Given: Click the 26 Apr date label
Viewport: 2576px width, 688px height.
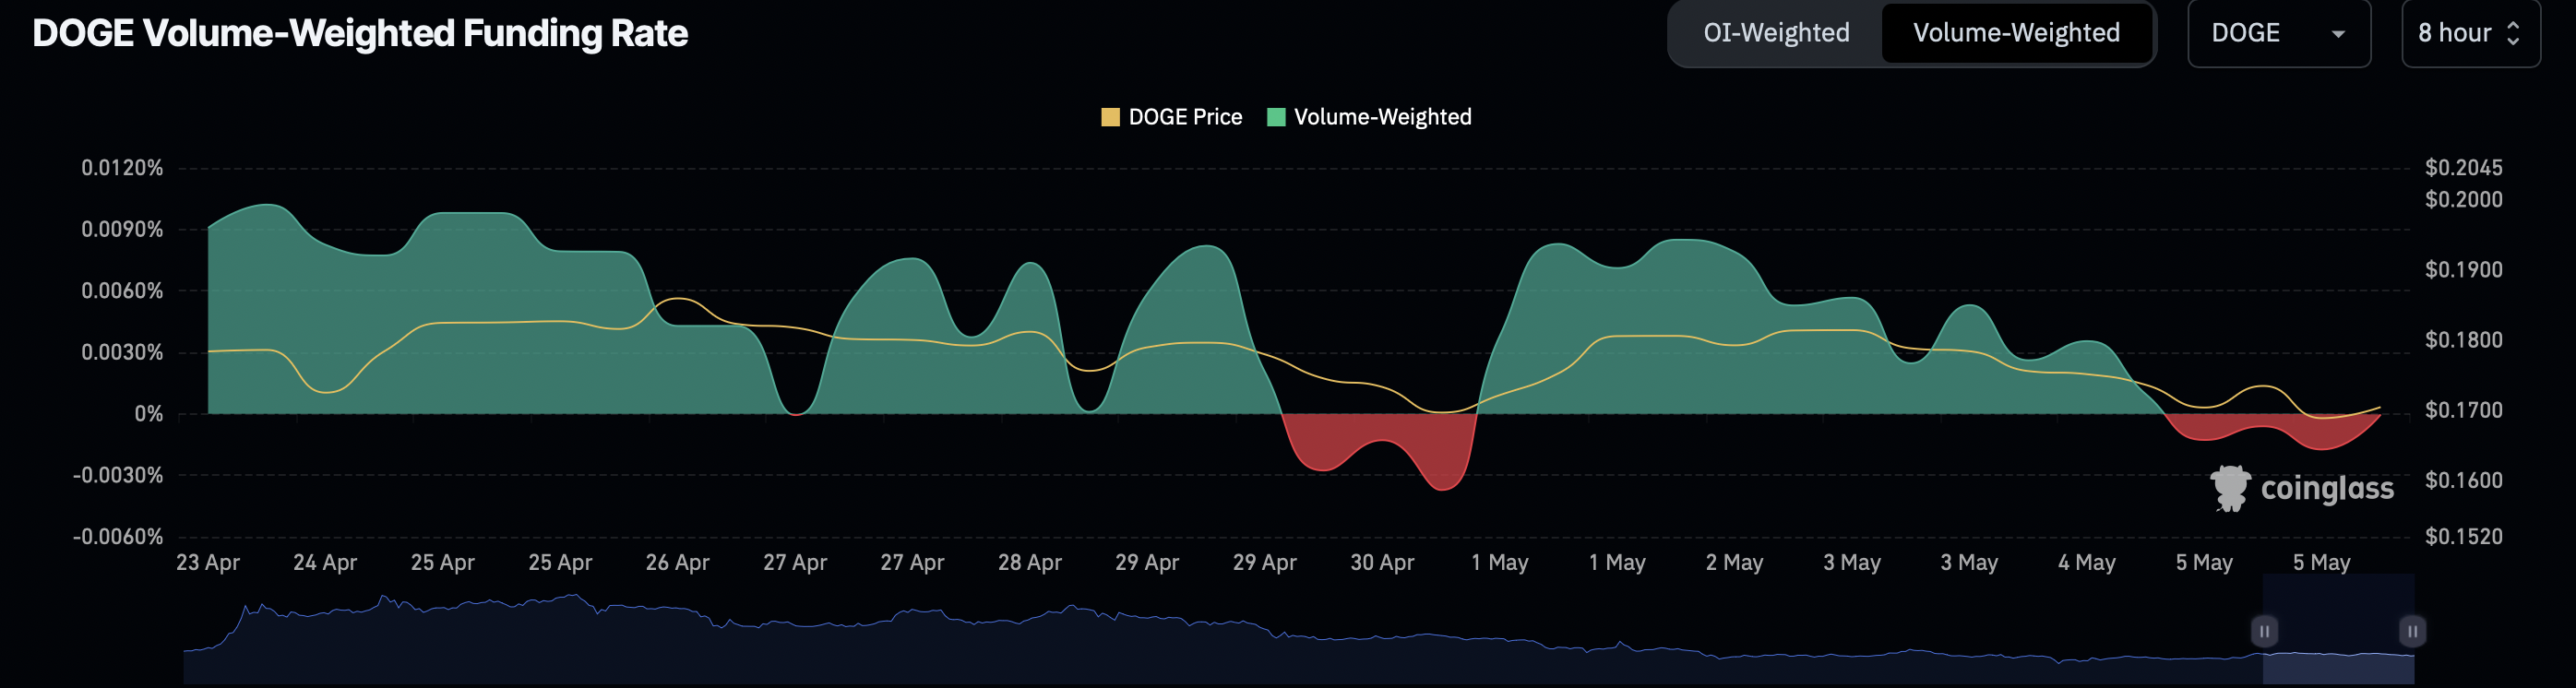Looking at the screenshot, I should (677, 562).
